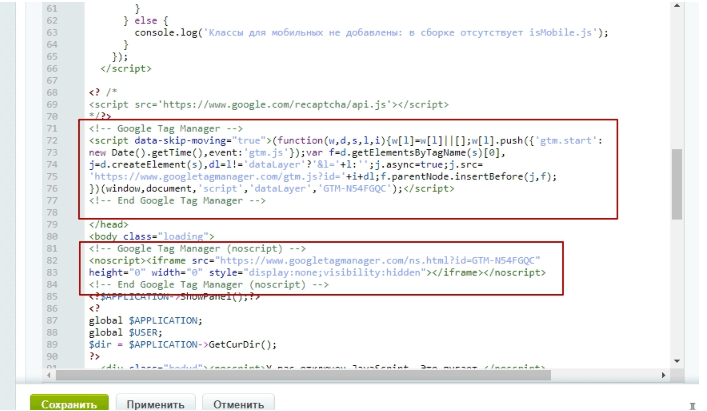Click the 'Google Tag Manager' comment on line 71

pyautogui.click(x=166, y=128)
